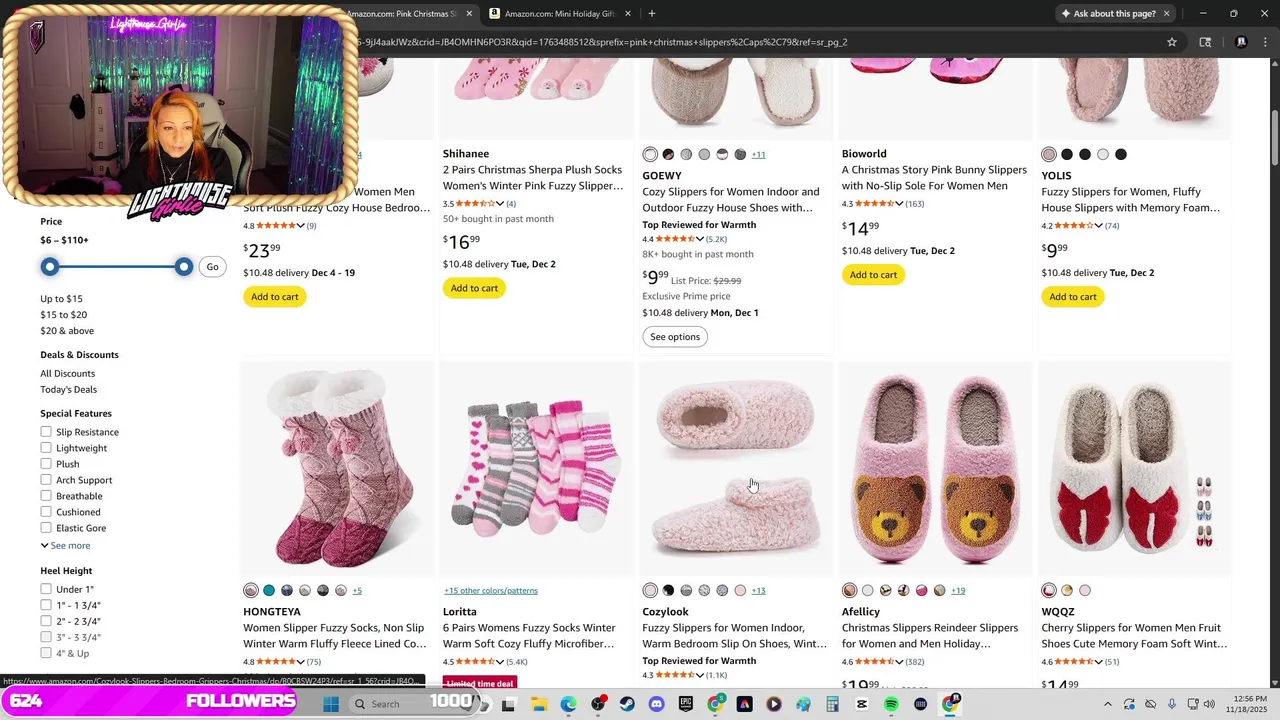Image resolution: width=1280 pixels, height=720 pixels.
Task: Bookmark this page with the star icon
Action: click(1172, 42)
